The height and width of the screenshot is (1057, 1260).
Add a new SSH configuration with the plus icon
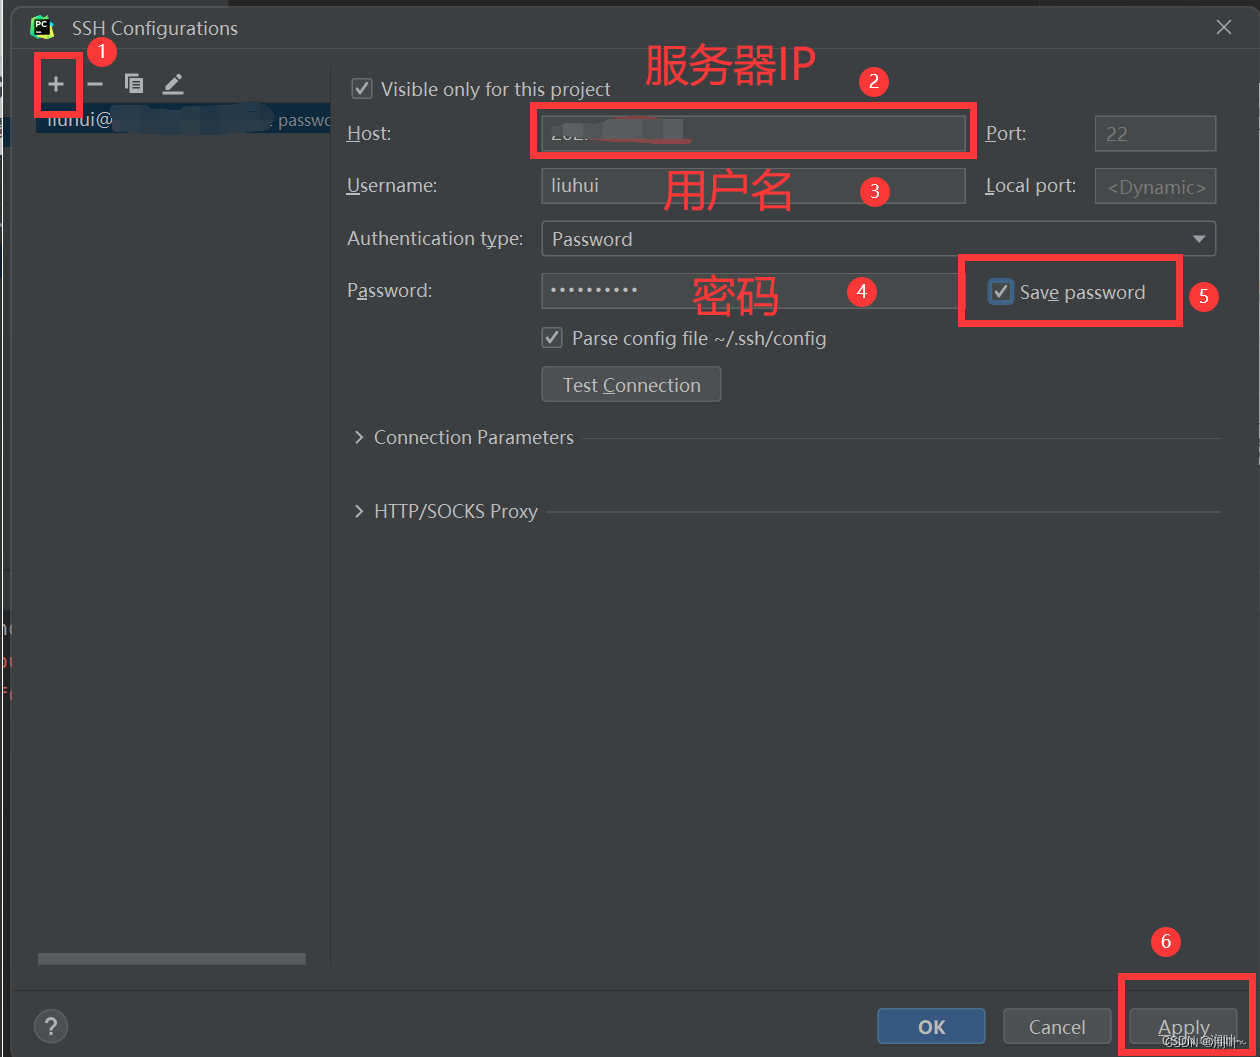(57, 84)
